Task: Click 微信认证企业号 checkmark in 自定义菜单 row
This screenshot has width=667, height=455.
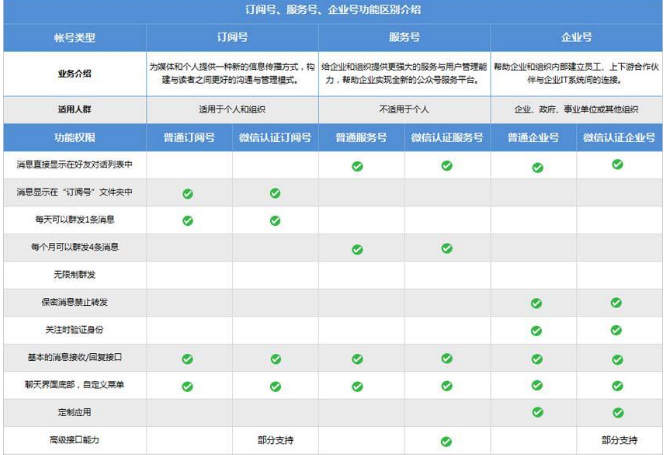Action: tap(618, 386)
